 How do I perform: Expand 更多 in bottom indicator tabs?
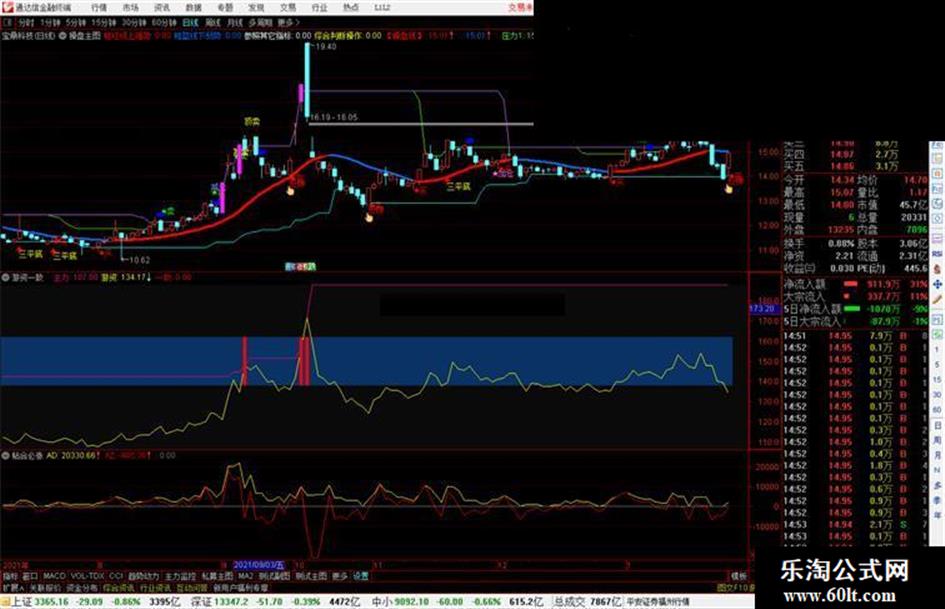click(340, 576)
